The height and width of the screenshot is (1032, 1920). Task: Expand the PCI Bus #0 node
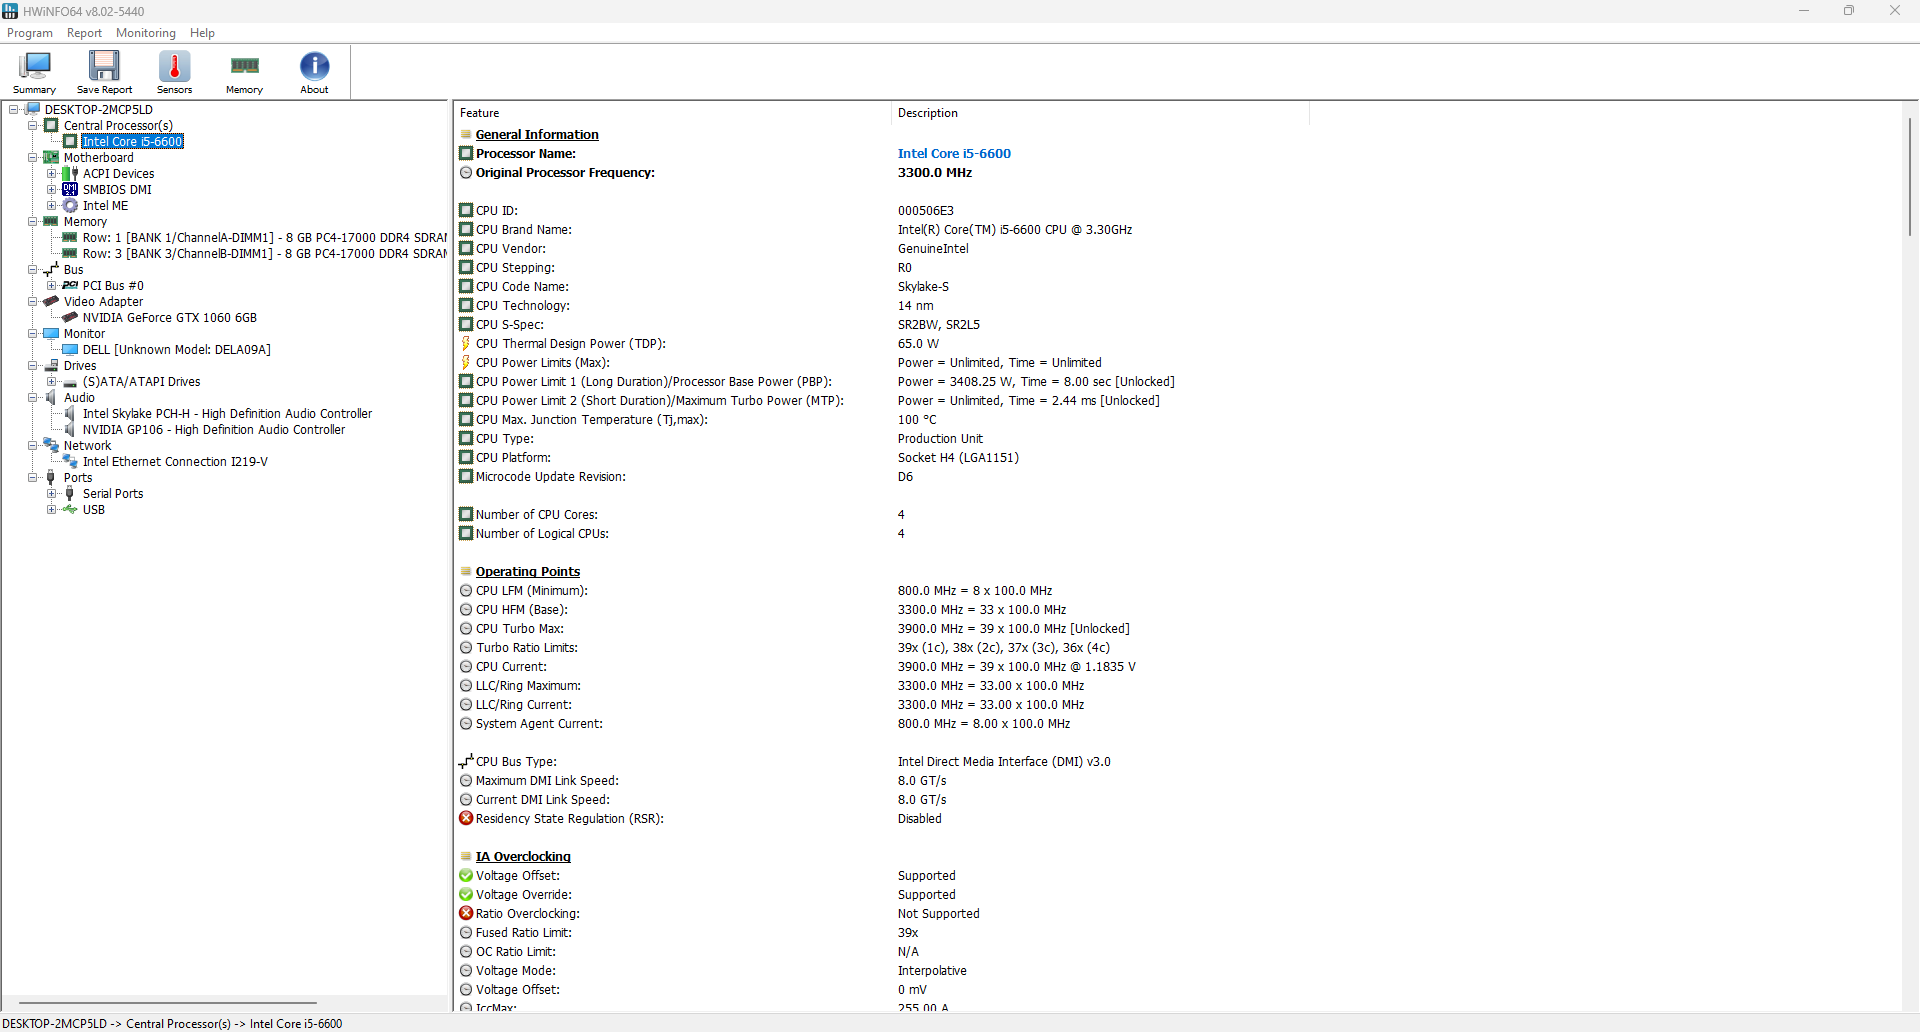(x=52, y=285)
